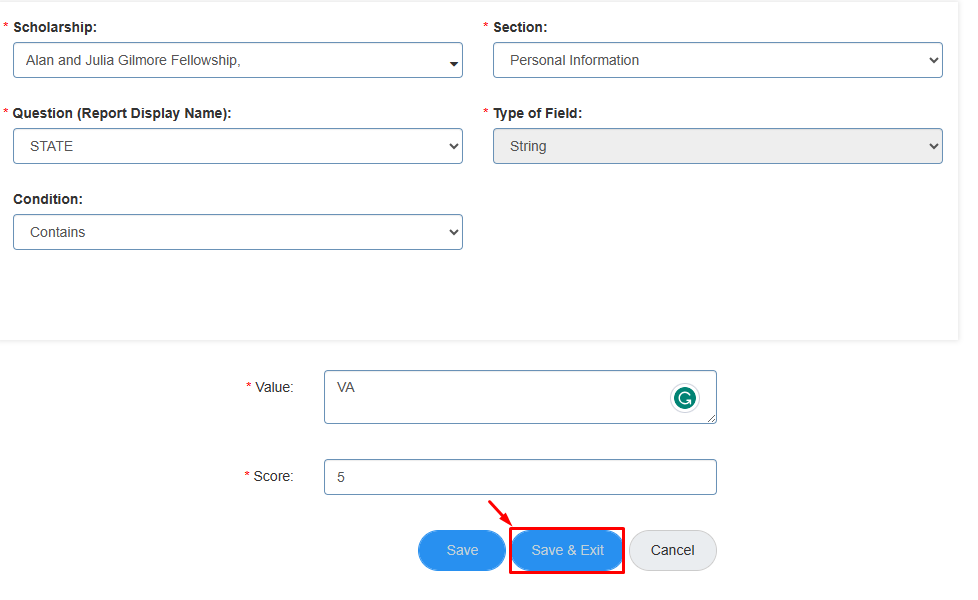Click the Save button
The height and width of the screenshot is (600, 978).
[x=461, y=550]
